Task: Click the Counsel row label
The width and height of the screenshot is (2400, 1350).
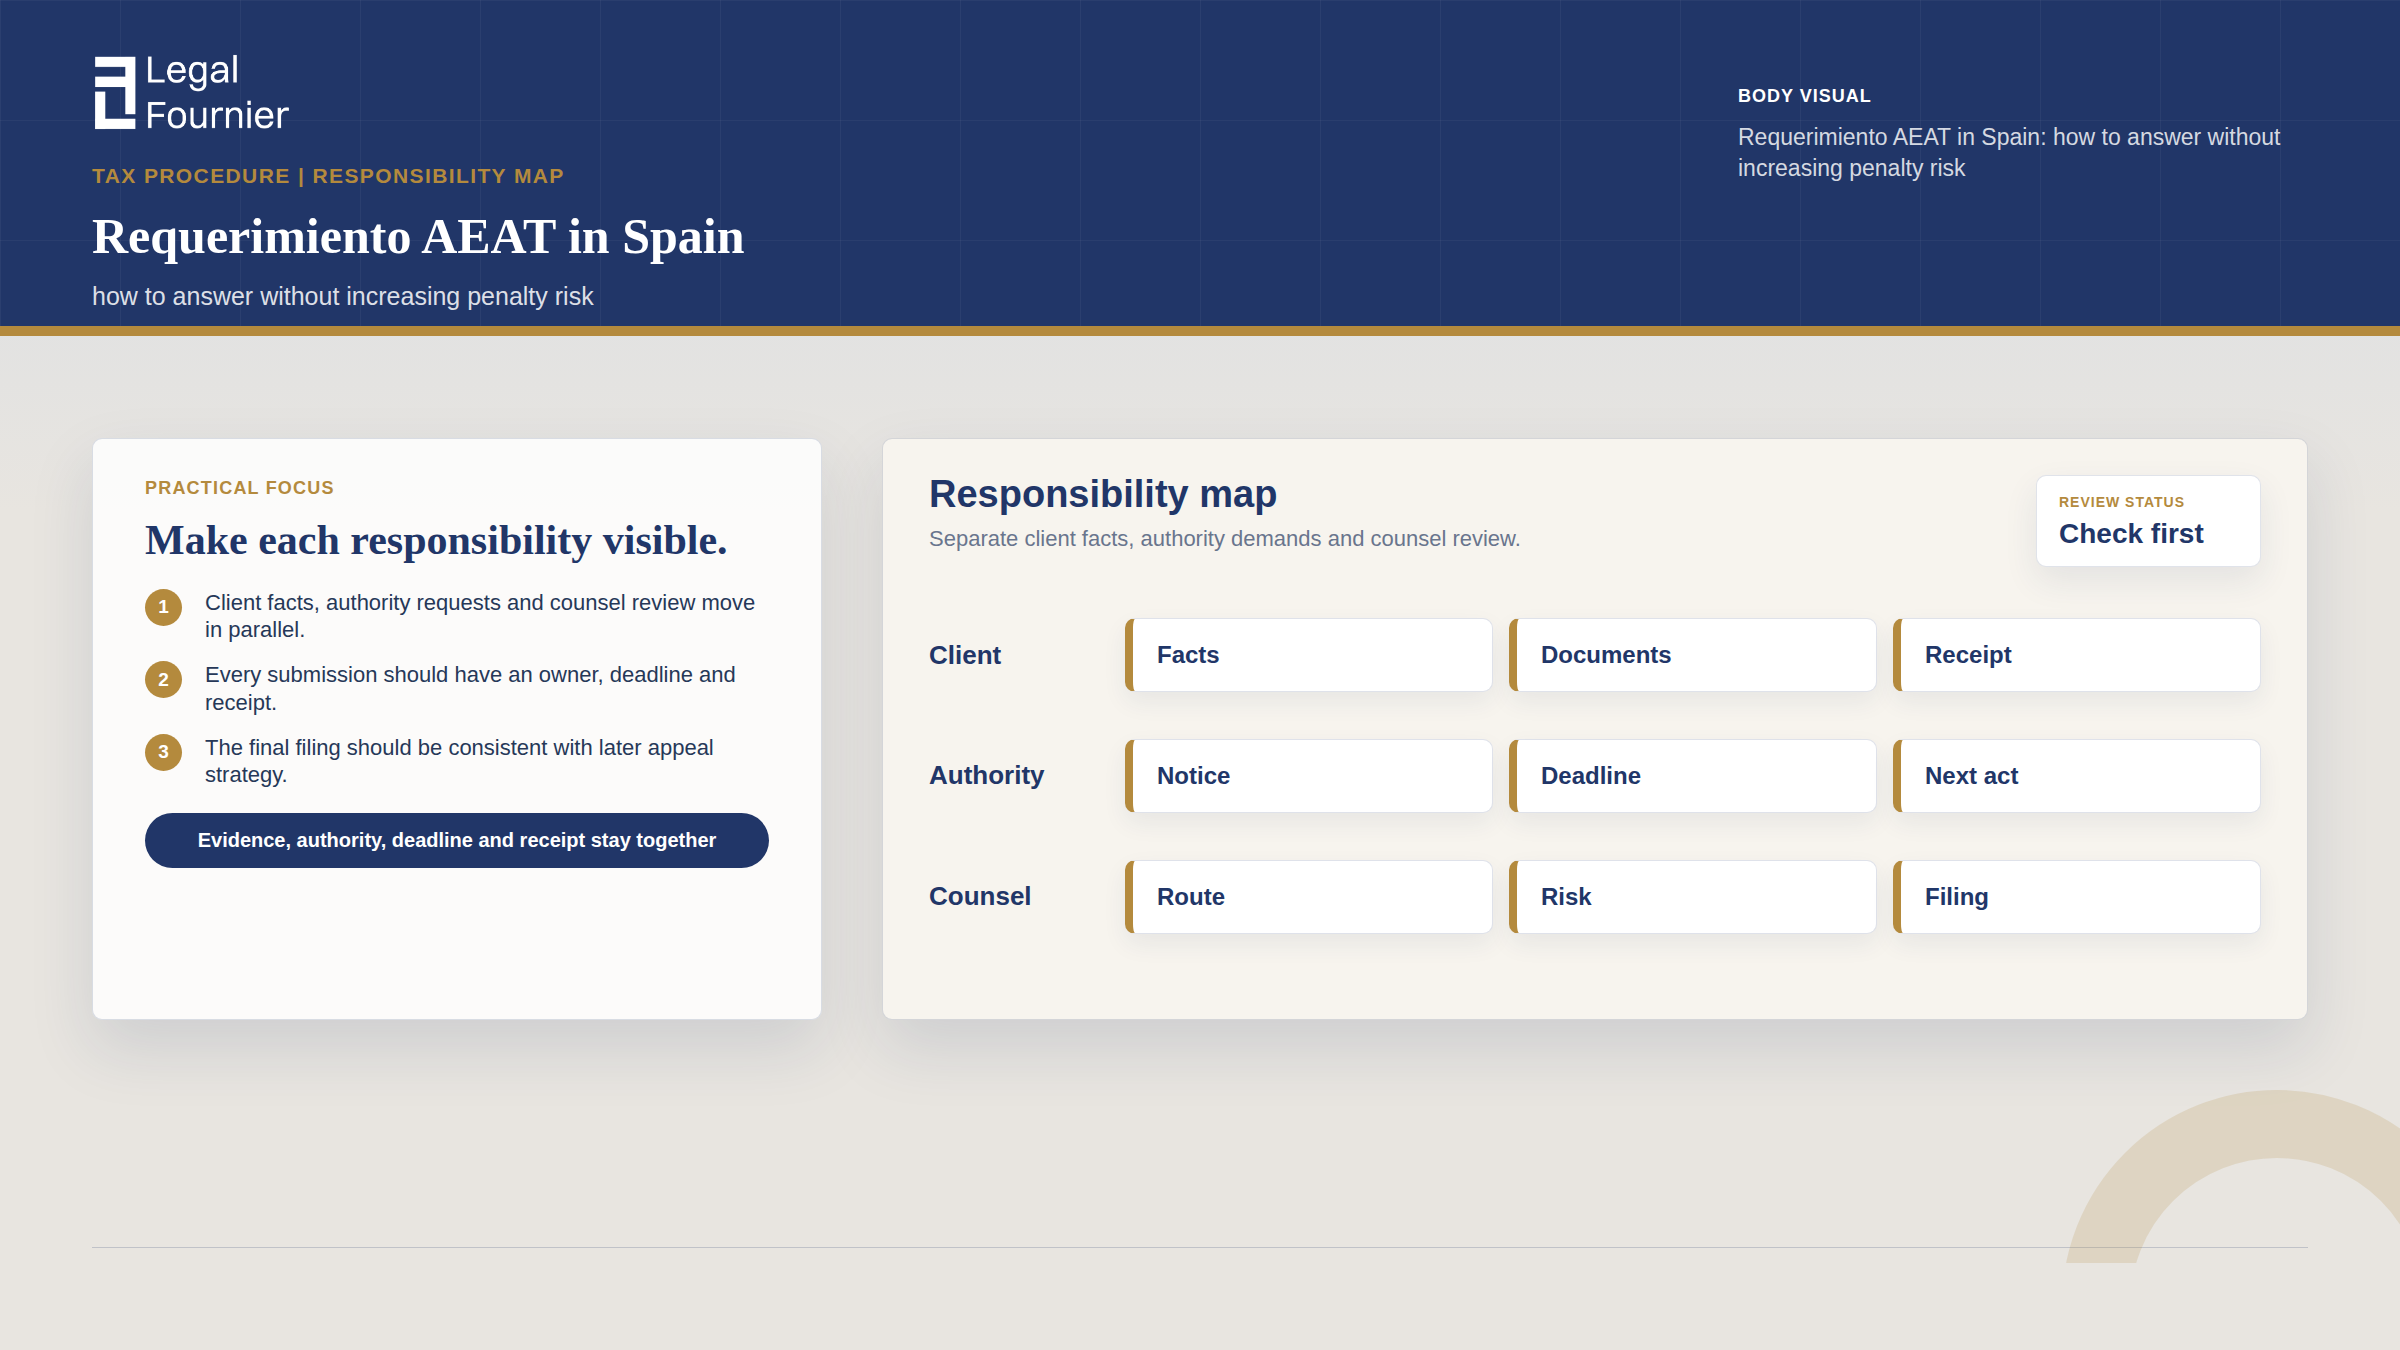Action: 979,896
